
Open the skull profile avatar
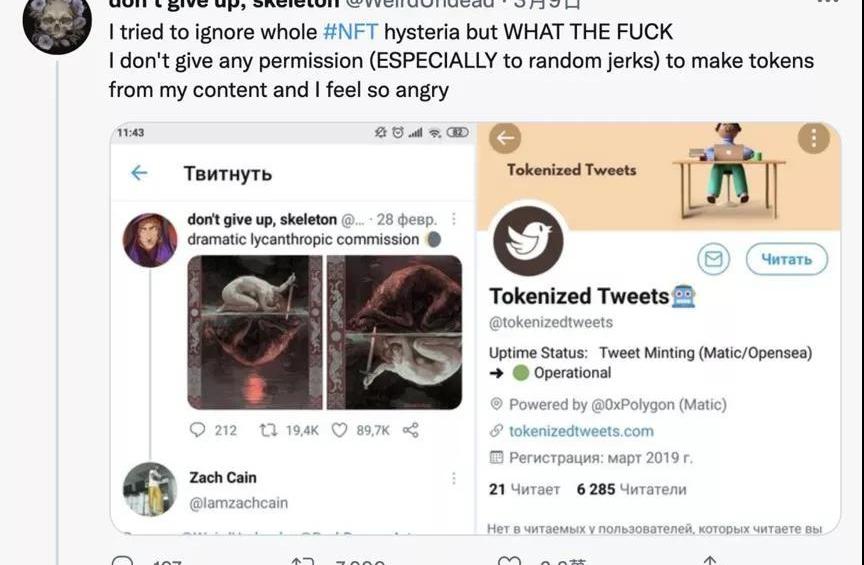click(x=57, y=22)
